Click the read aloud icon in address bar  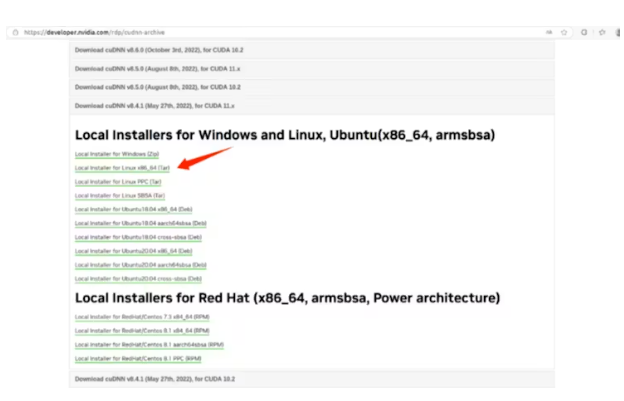(548, 32)
